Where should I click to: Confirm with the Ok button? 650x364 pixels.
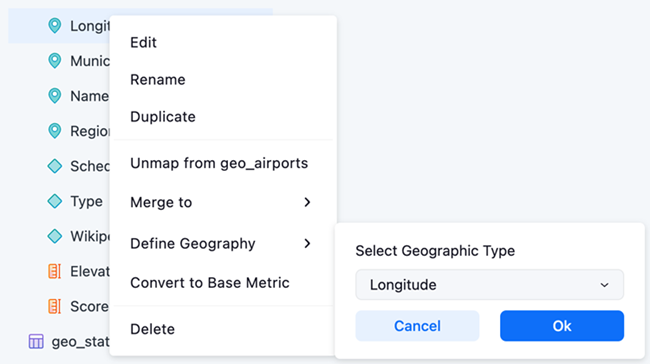coord(562,326)
